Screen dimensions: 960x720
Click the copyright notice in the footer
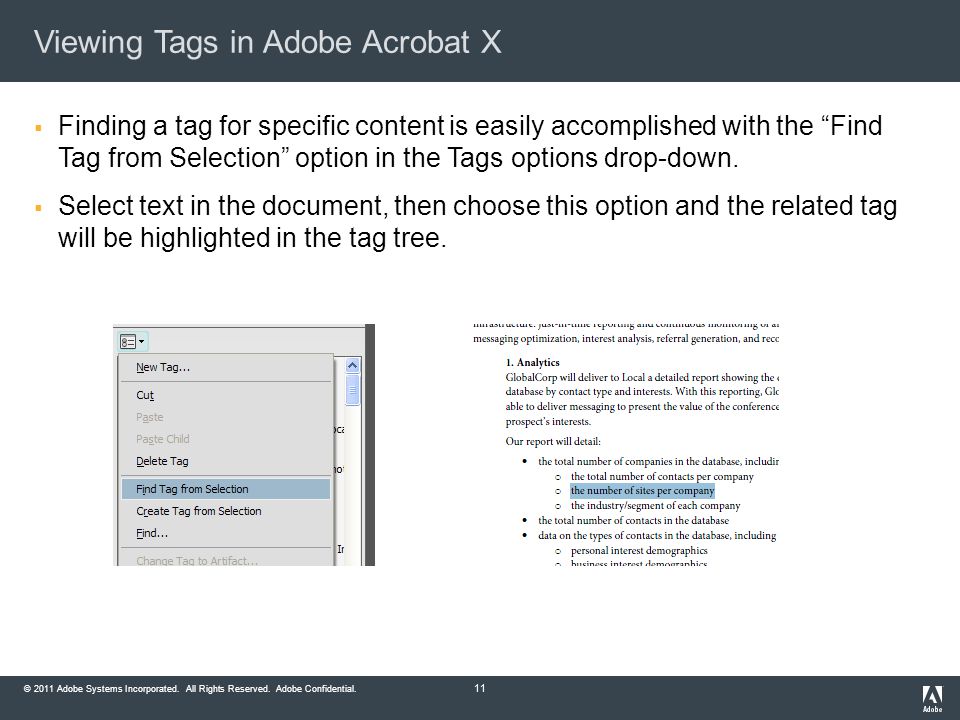[x=190, y=689]
